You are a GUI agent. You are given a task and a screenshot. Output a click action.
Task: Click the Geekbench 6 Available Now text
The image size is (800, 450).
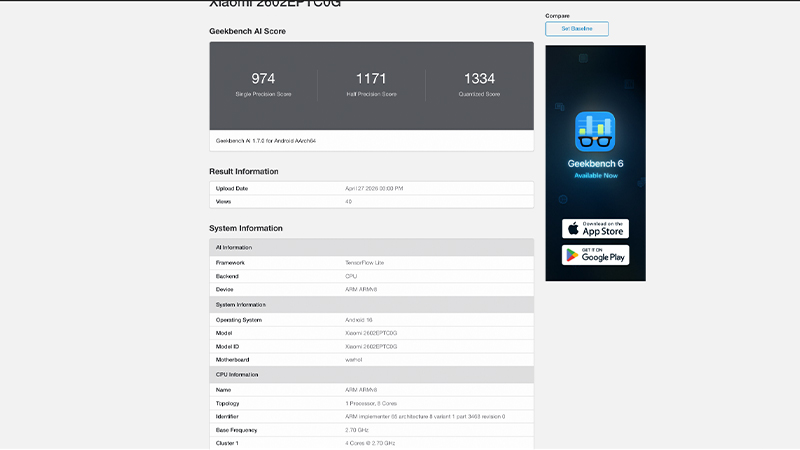coord(595,168)
